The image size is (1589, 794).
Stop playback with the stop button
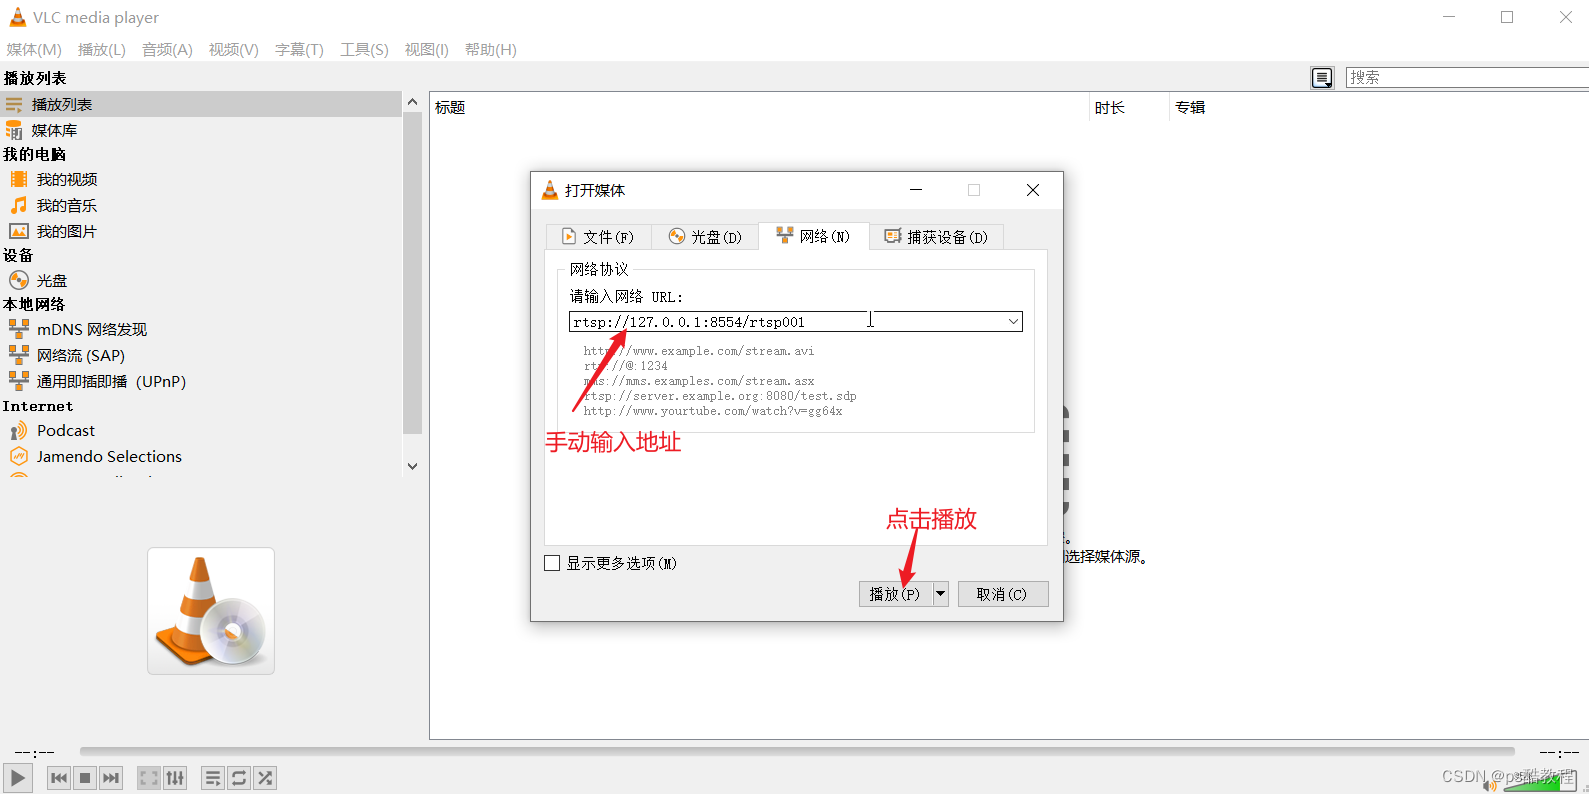pyautogui.click(x=85, y=778)
